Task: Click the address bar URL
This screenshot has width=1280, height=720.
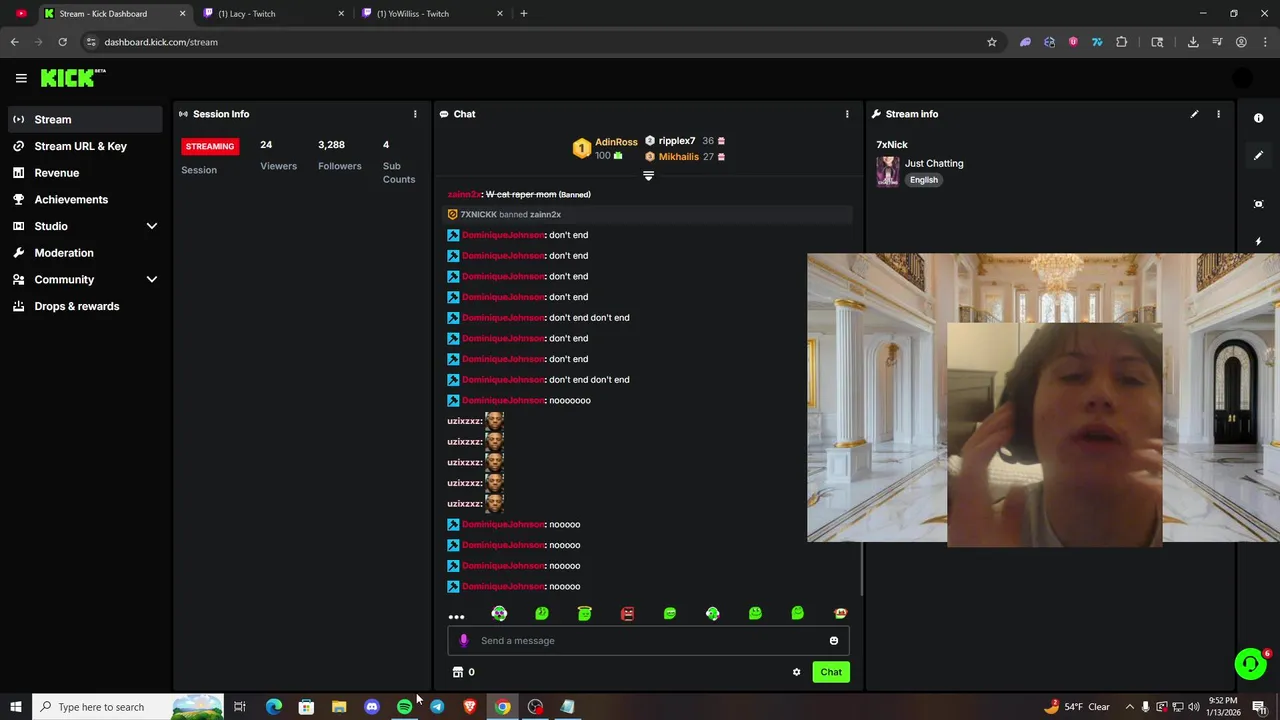Action: coord(161,42)
